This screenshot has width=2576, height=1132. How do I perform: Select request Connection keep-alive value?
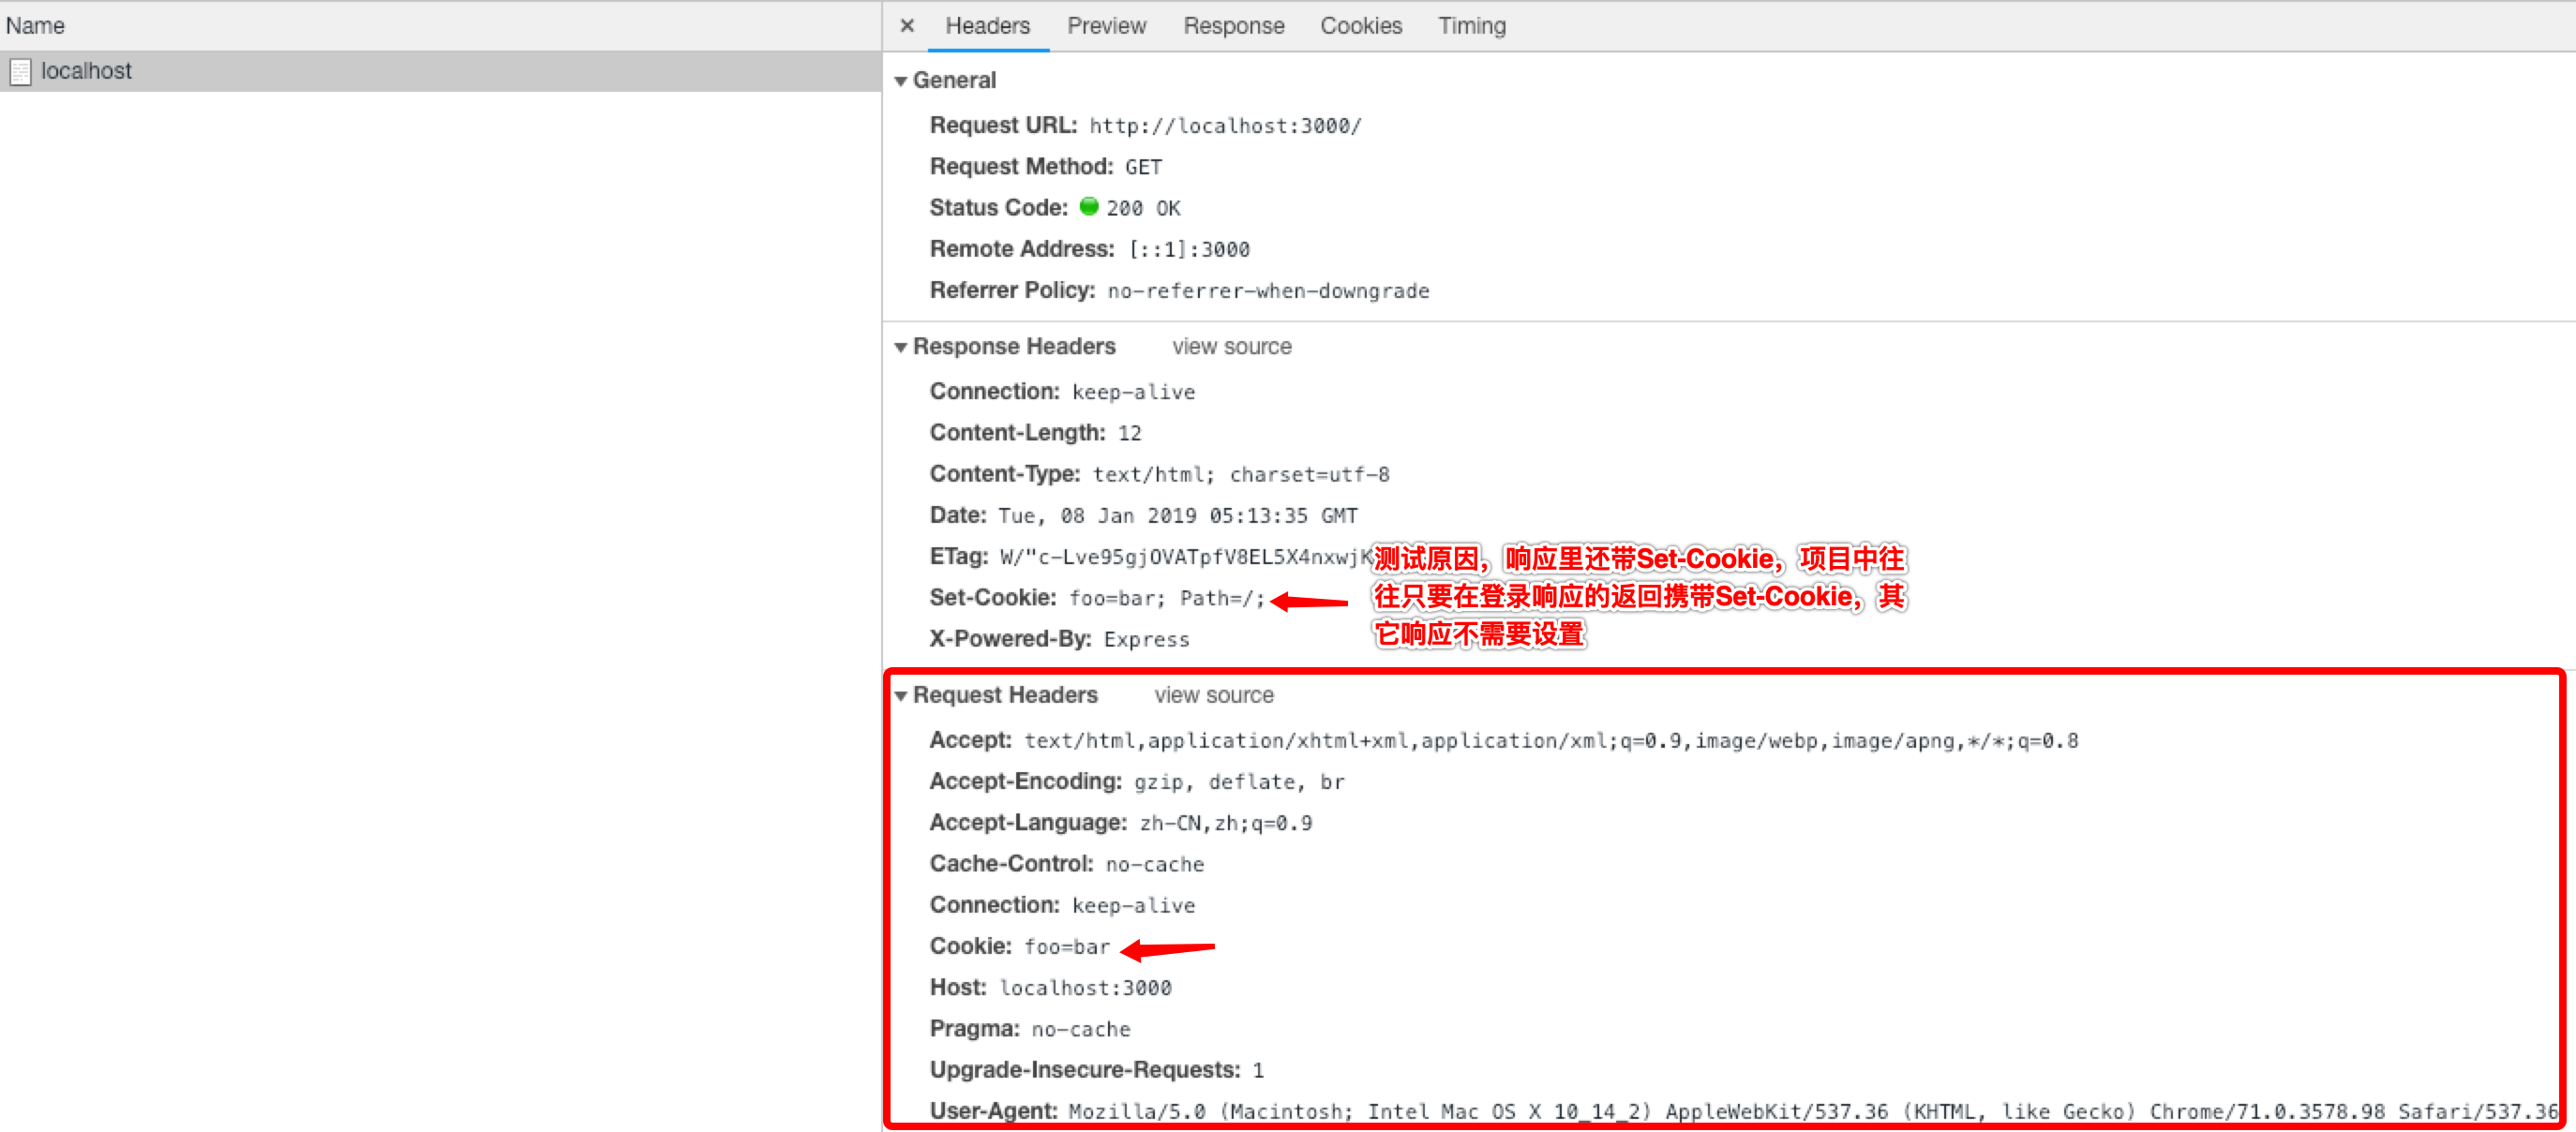(1133, 905)
